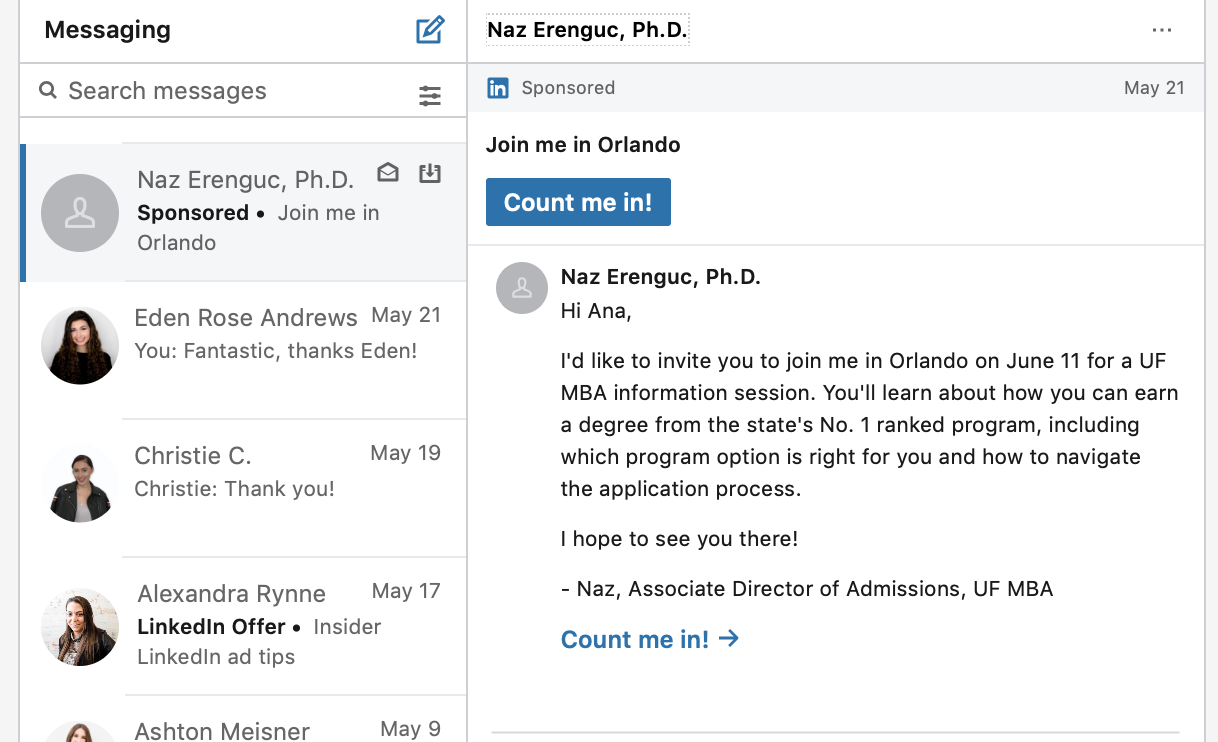Image resolution: width=1218 pixels, height=742 pixels.
Task: Click the Join me in Orlando subject line
Action: click(x=583, y=144)
